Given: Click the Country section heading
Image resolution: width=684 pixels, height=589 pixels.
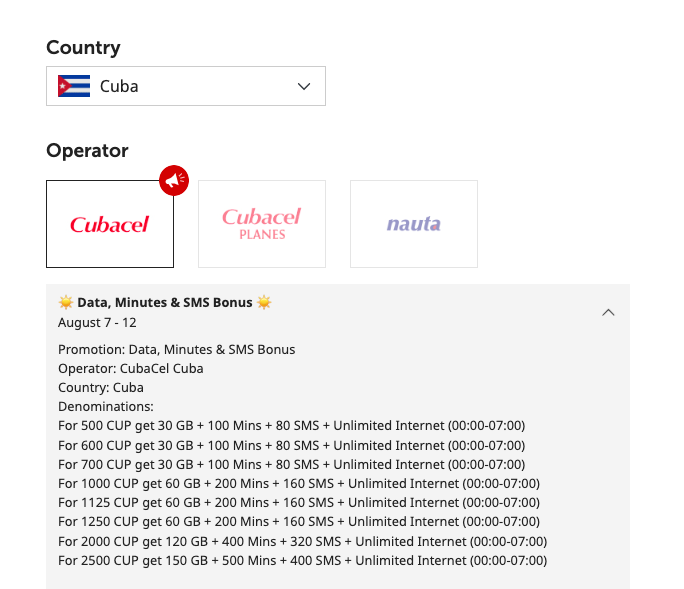Looking at the screenshot, I should (x=83, y=48).
